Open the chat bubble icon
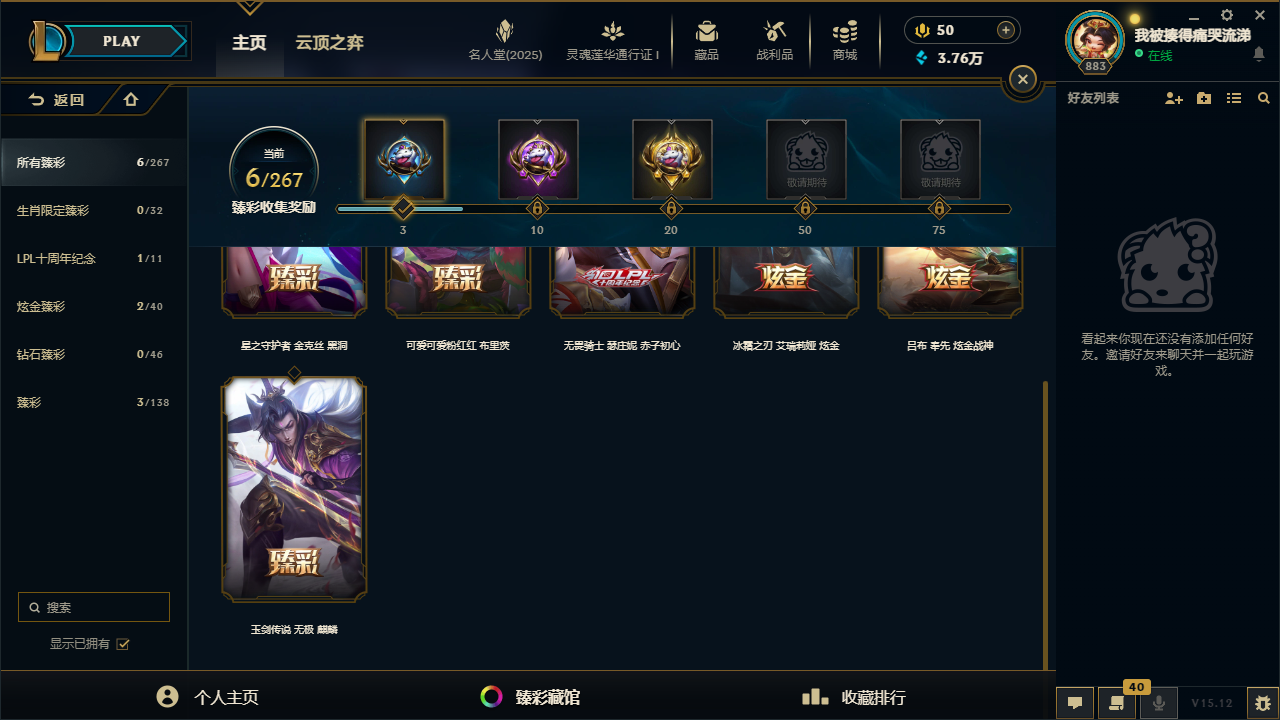This screenshot has width=1280, height=720. click(1075, 703)
